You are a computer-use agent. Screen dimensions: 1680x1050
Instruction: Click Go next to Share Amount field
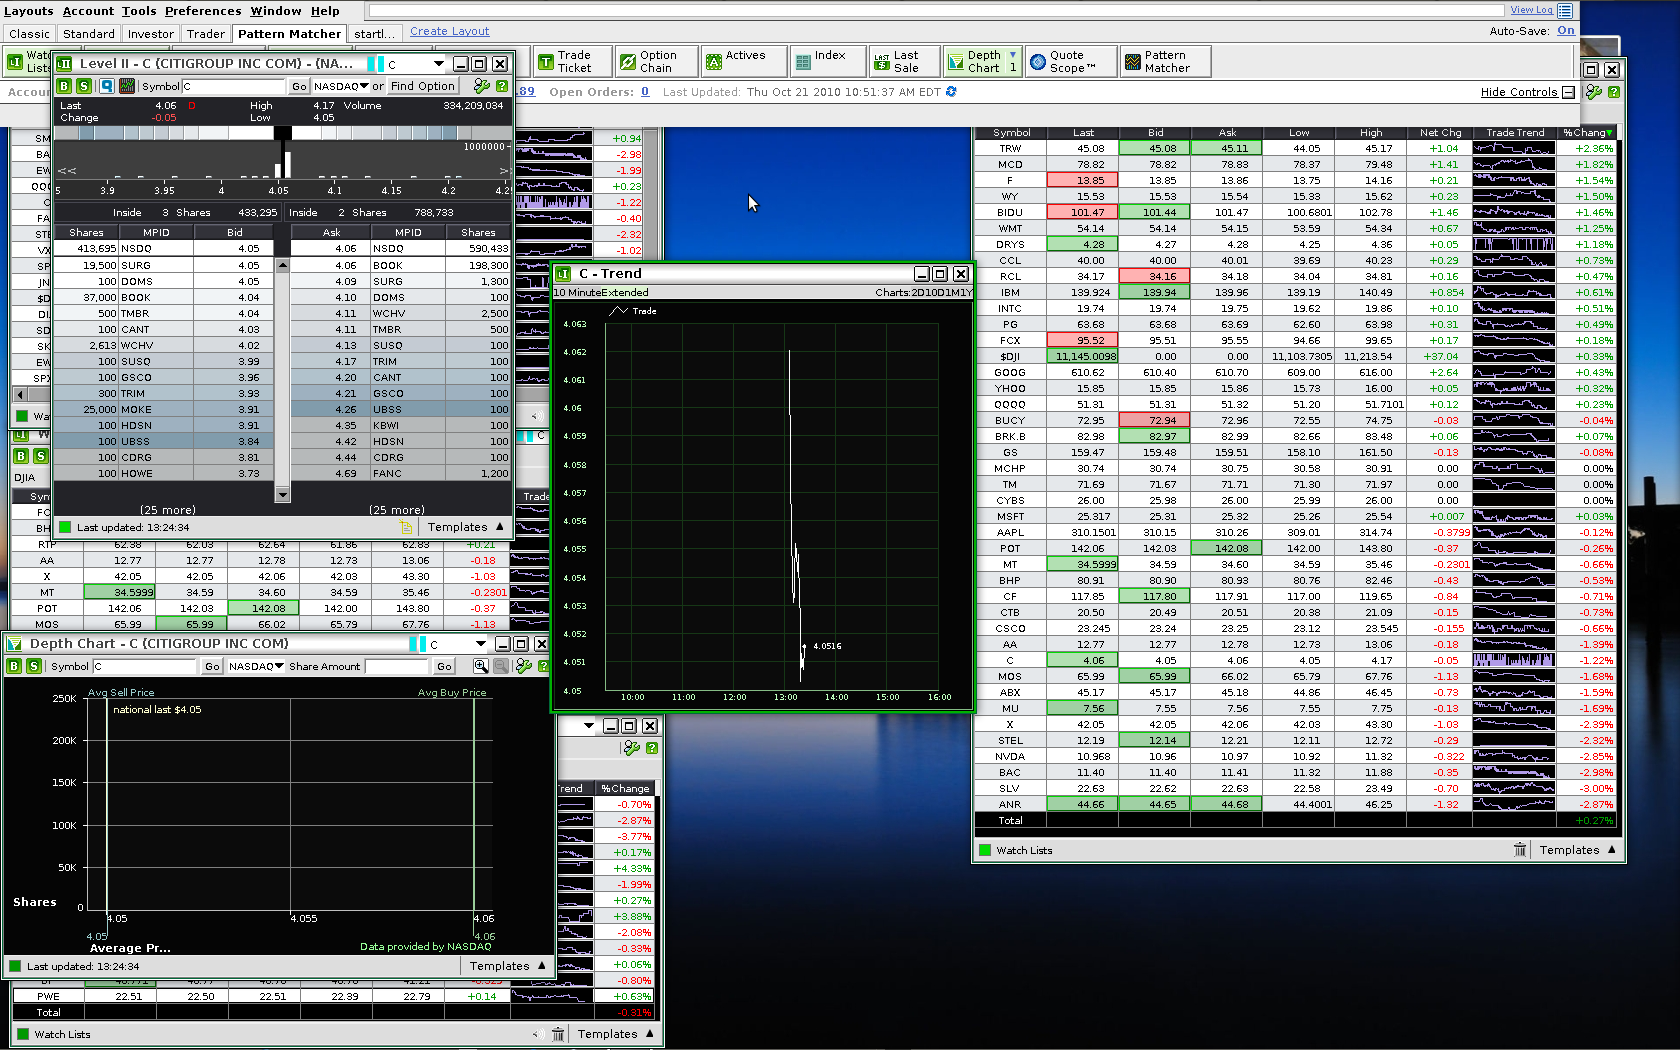444,666
